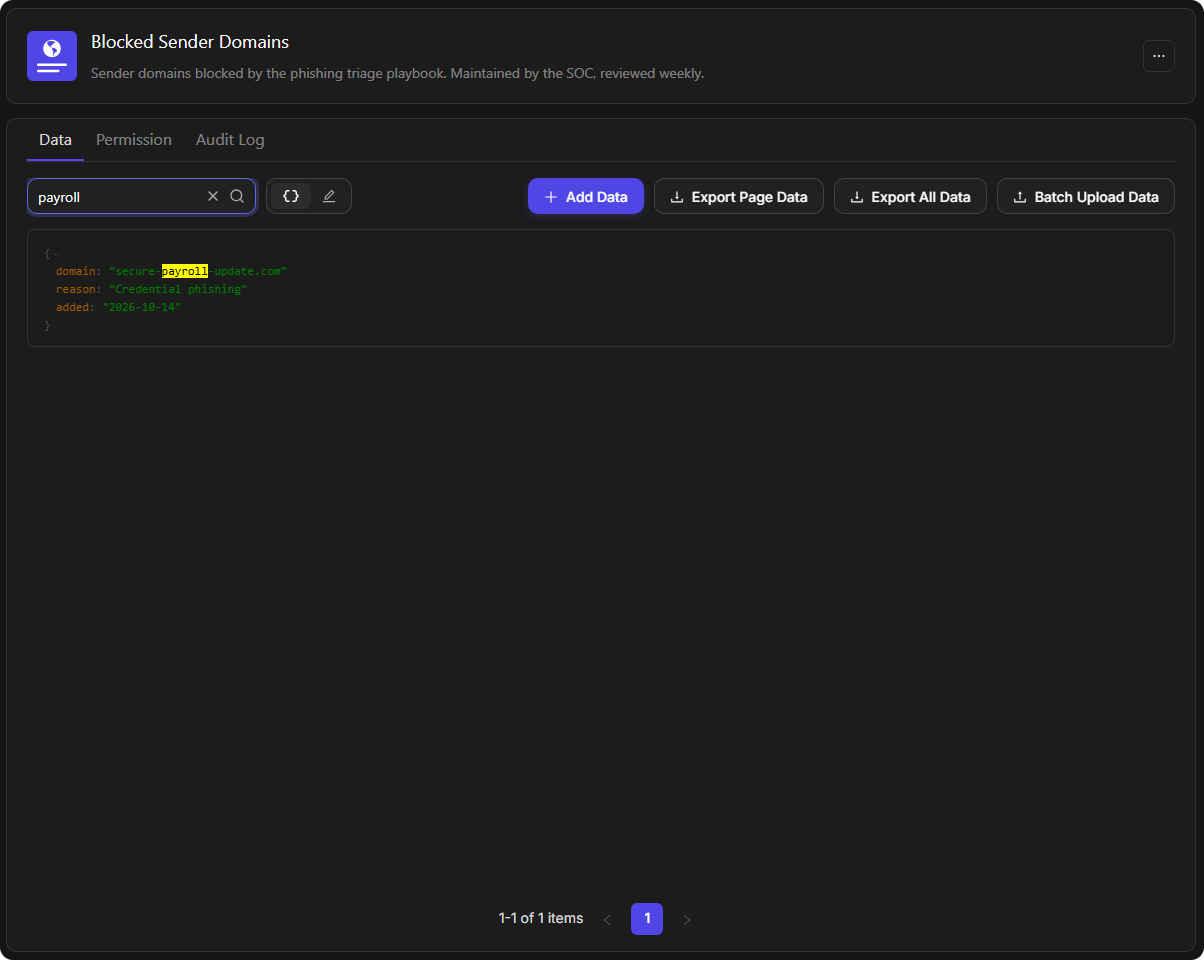Screen dimensions: 1204x960
Task: Click added date "2026-10-14"
Action: tap(142, 307)
